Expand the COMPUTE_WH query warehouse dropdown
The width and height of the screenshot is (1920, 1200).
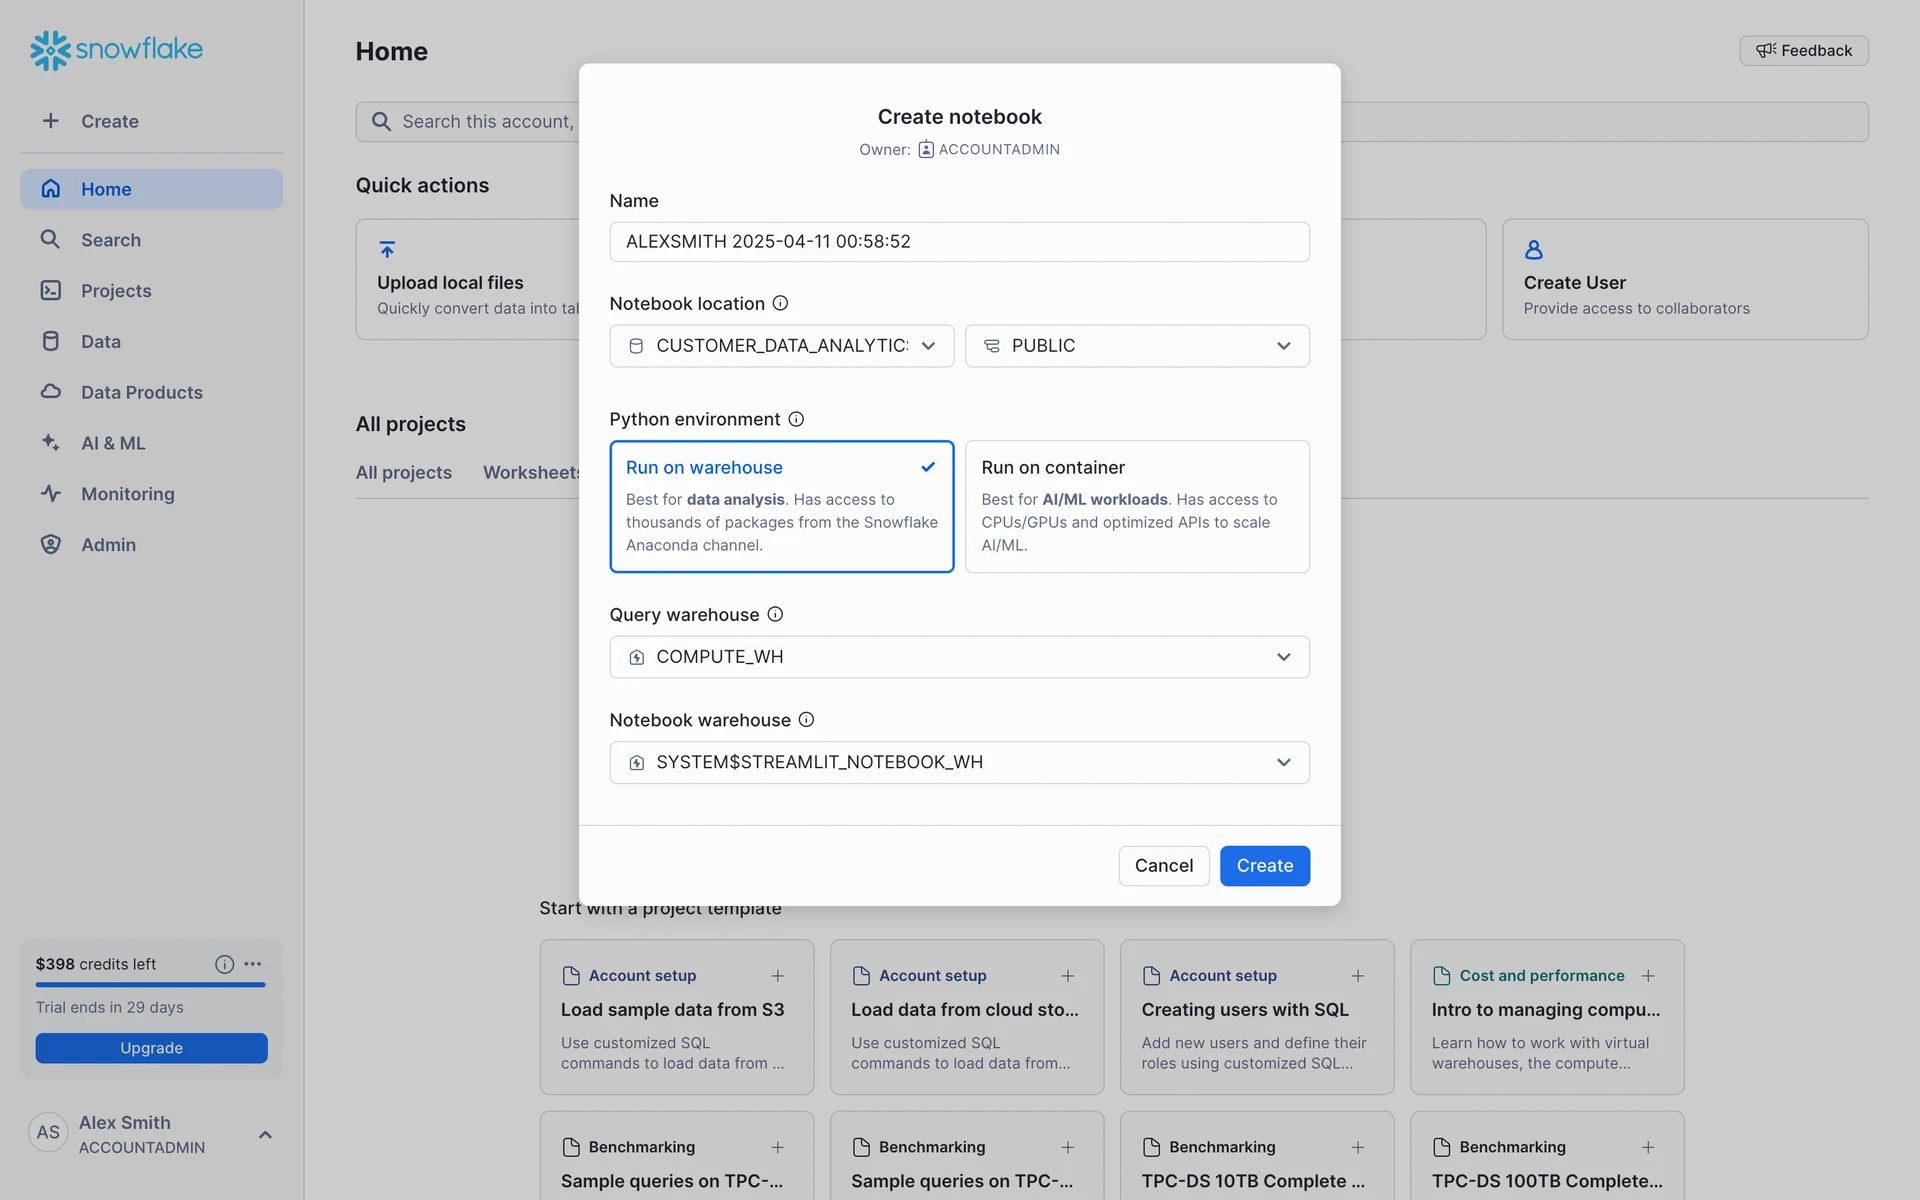pos(958,657)
